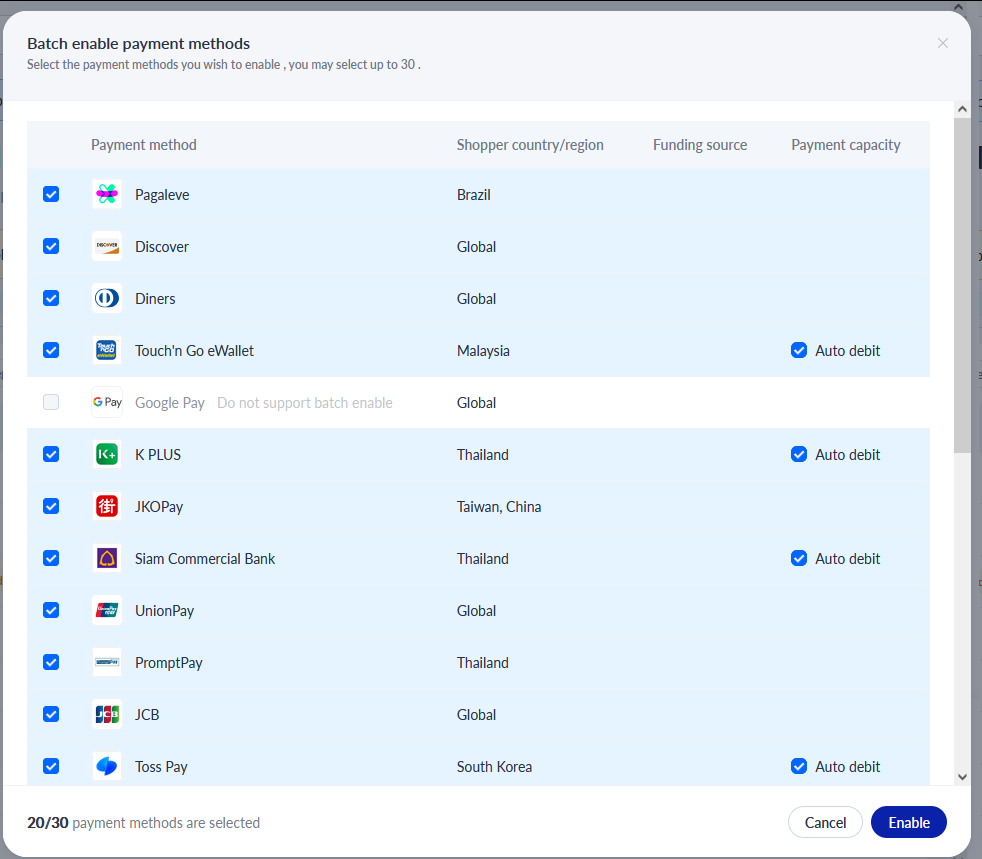Click the disabled Google Pay checkbox
This screenshot has width=982, height=859.
coord(51,402)
